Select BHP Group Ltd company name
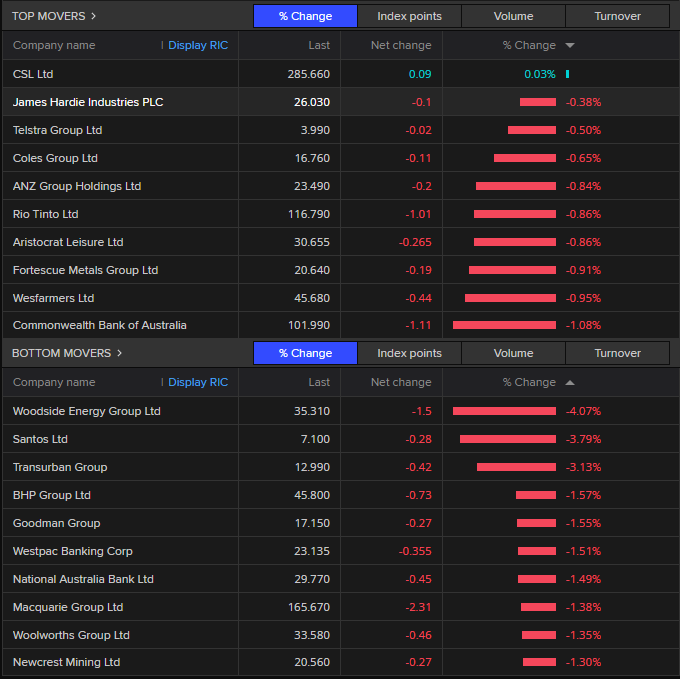 pyautogui.click(x=52, y=495)
